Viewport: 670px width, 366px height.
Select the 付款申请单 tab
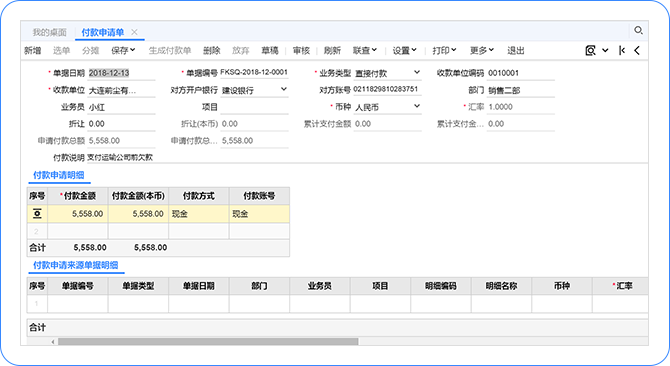click(x=103, y=32)
